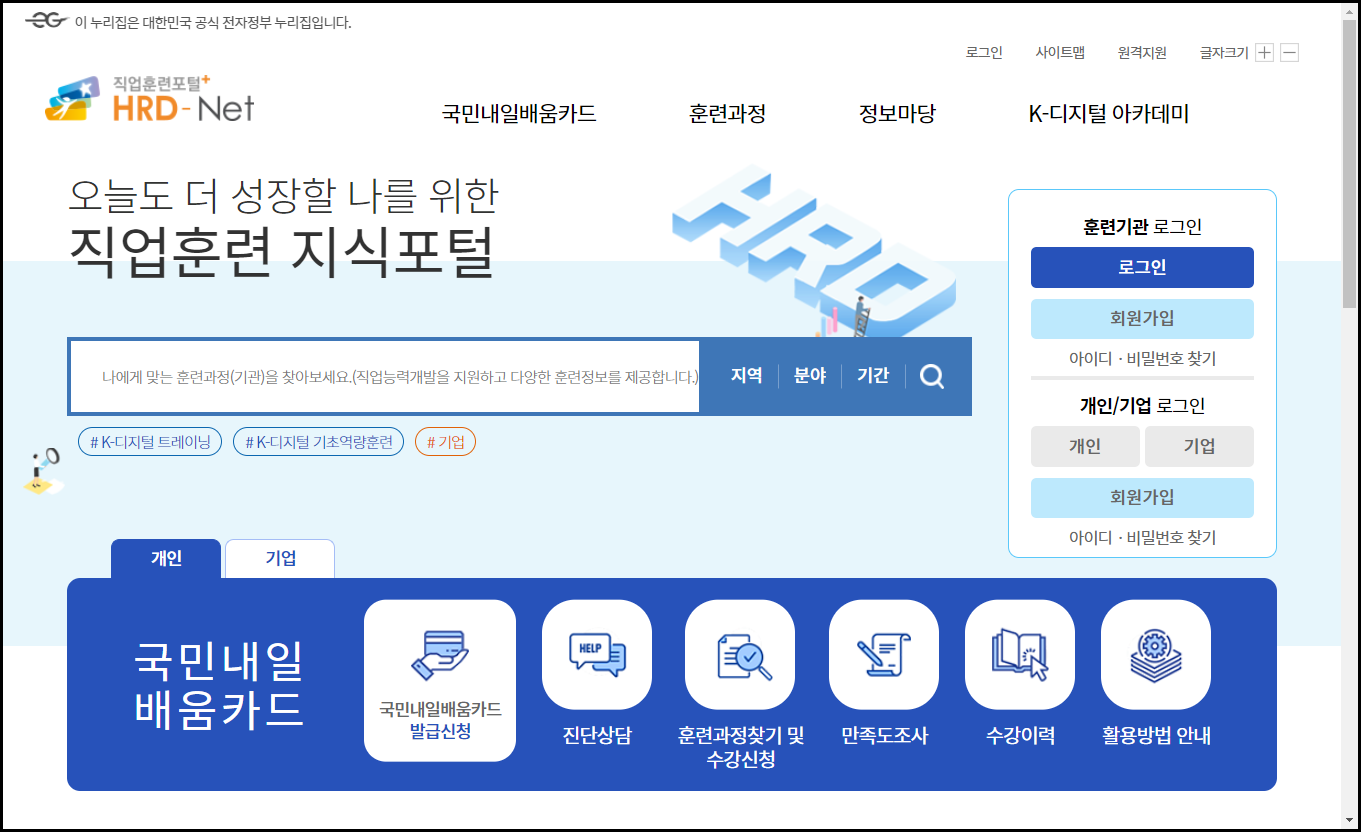Click the telescope mascot icon
The height and width of the screenshot is (832, 1361).
tap(42, 472)
